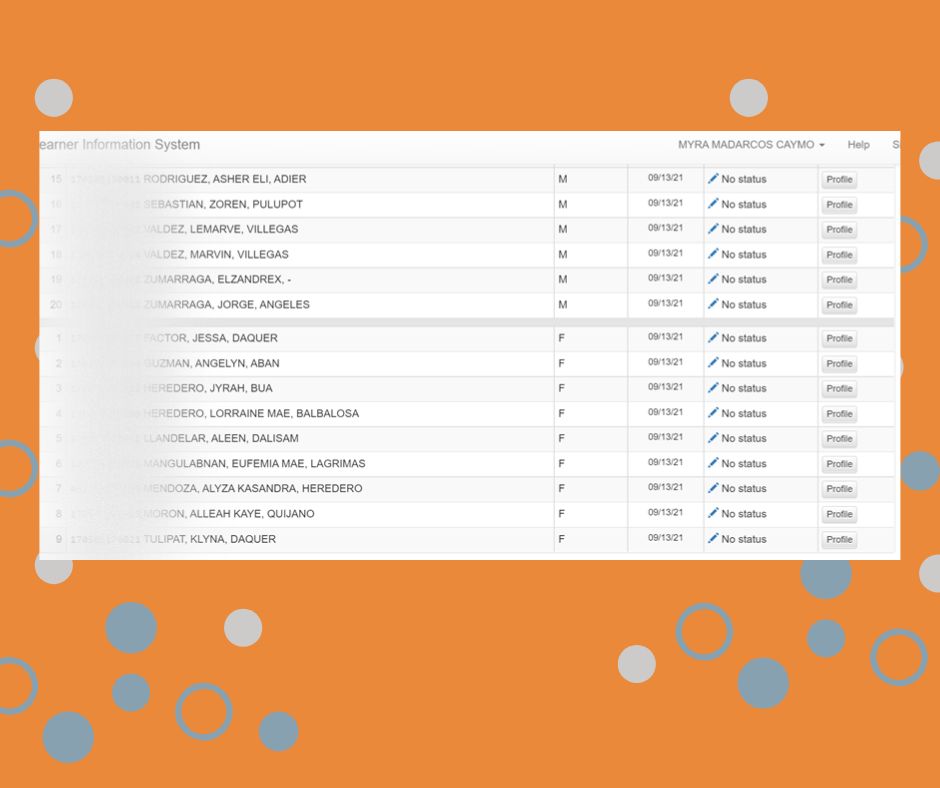The height and width of the screenshot is (788, 940).
Task: Edit status pencil for Valdez, Lemarve
Action: pyautogui.click(x=713, y=228)
